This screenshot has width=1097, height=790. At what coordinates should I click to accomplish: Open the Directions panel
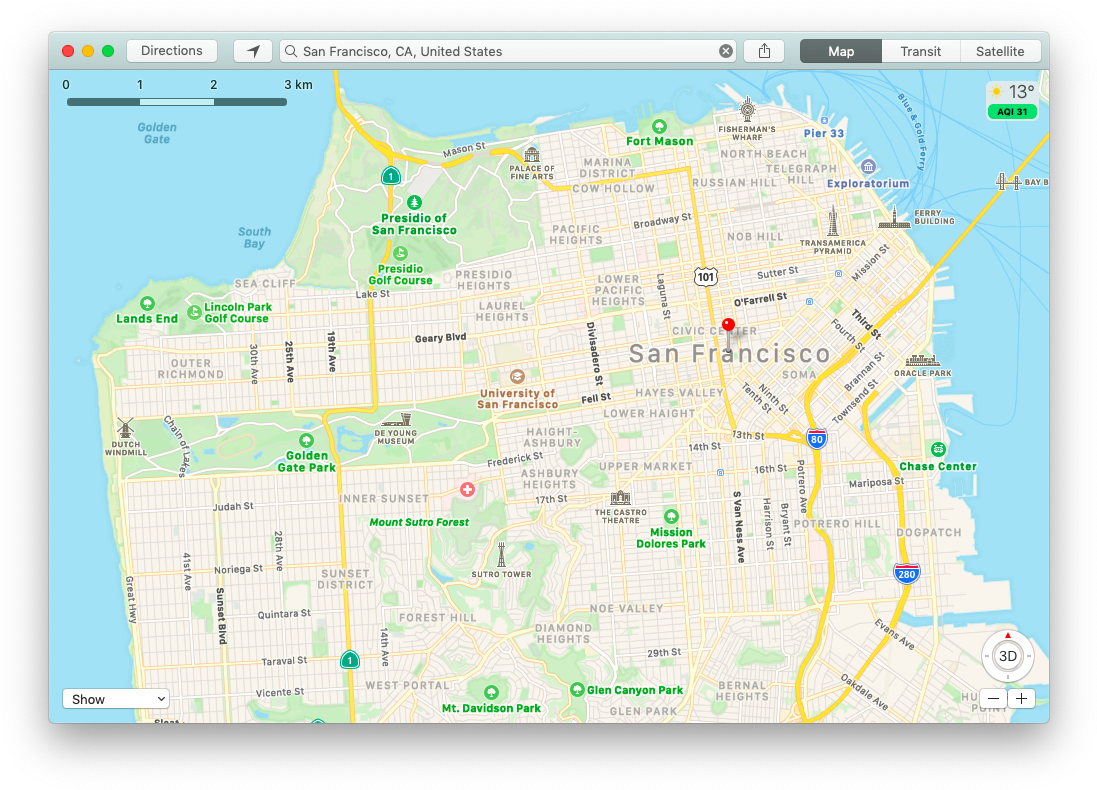pyautogui.click(x=171, y=51)
